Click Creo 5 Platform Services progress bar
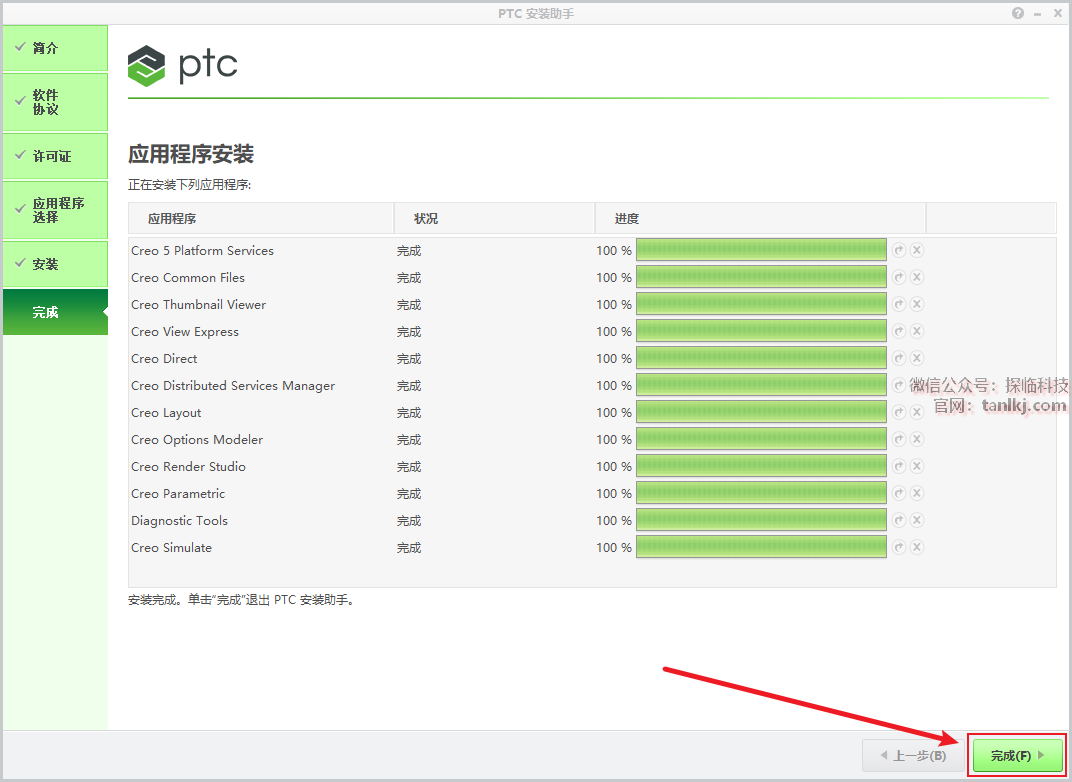The width and height of the screenshot is (1072, 782). 761,250
